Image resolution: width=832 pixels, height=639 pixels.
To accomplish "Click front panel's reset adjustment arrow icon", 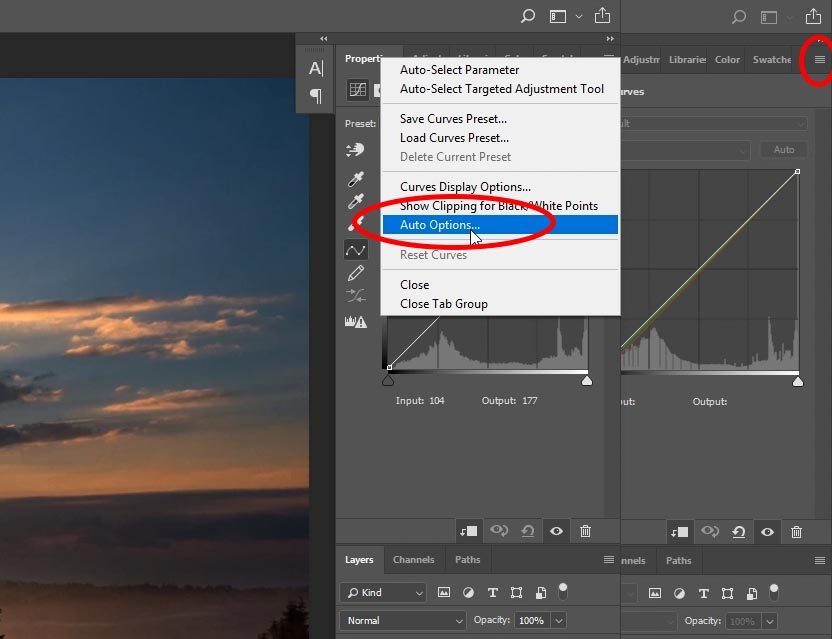I will [x=527, y=531].
